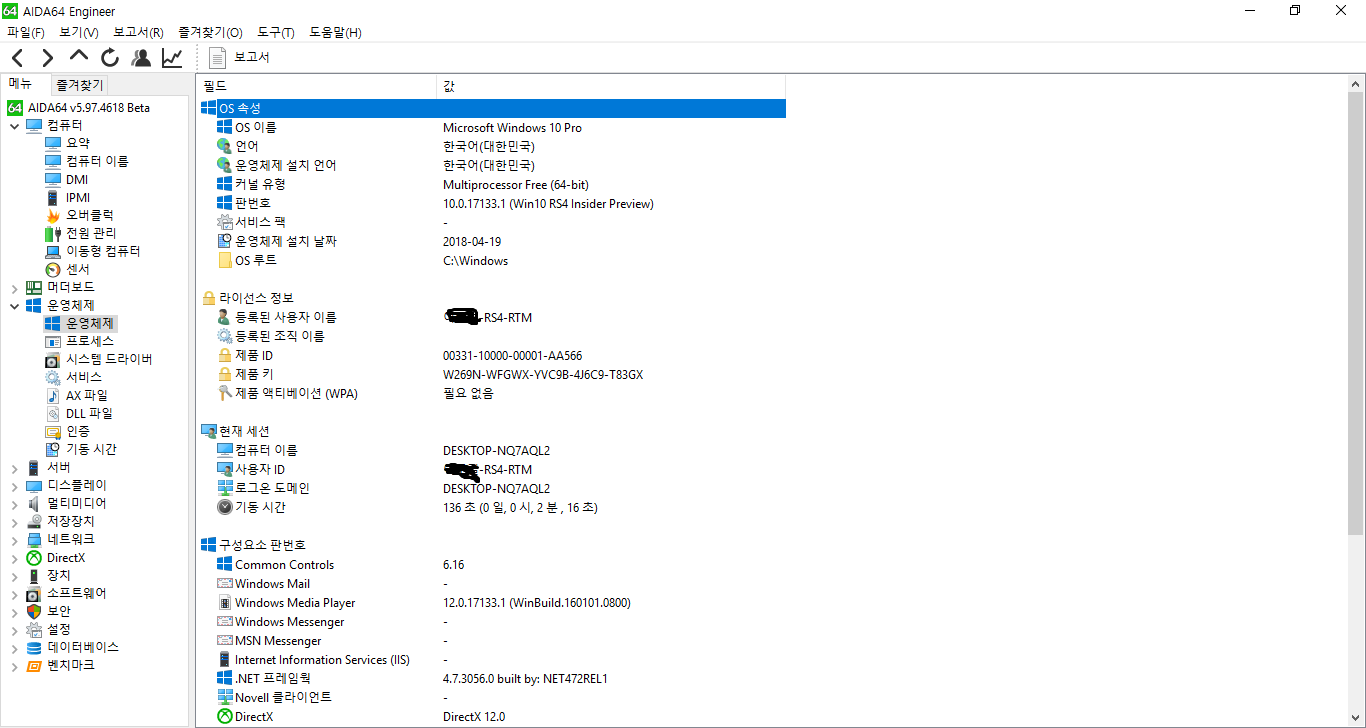Switch to the 즐겨찾기 tab
Image resolution: width=1366 pixels, height=728 pixels.
[x=79, y=86]
